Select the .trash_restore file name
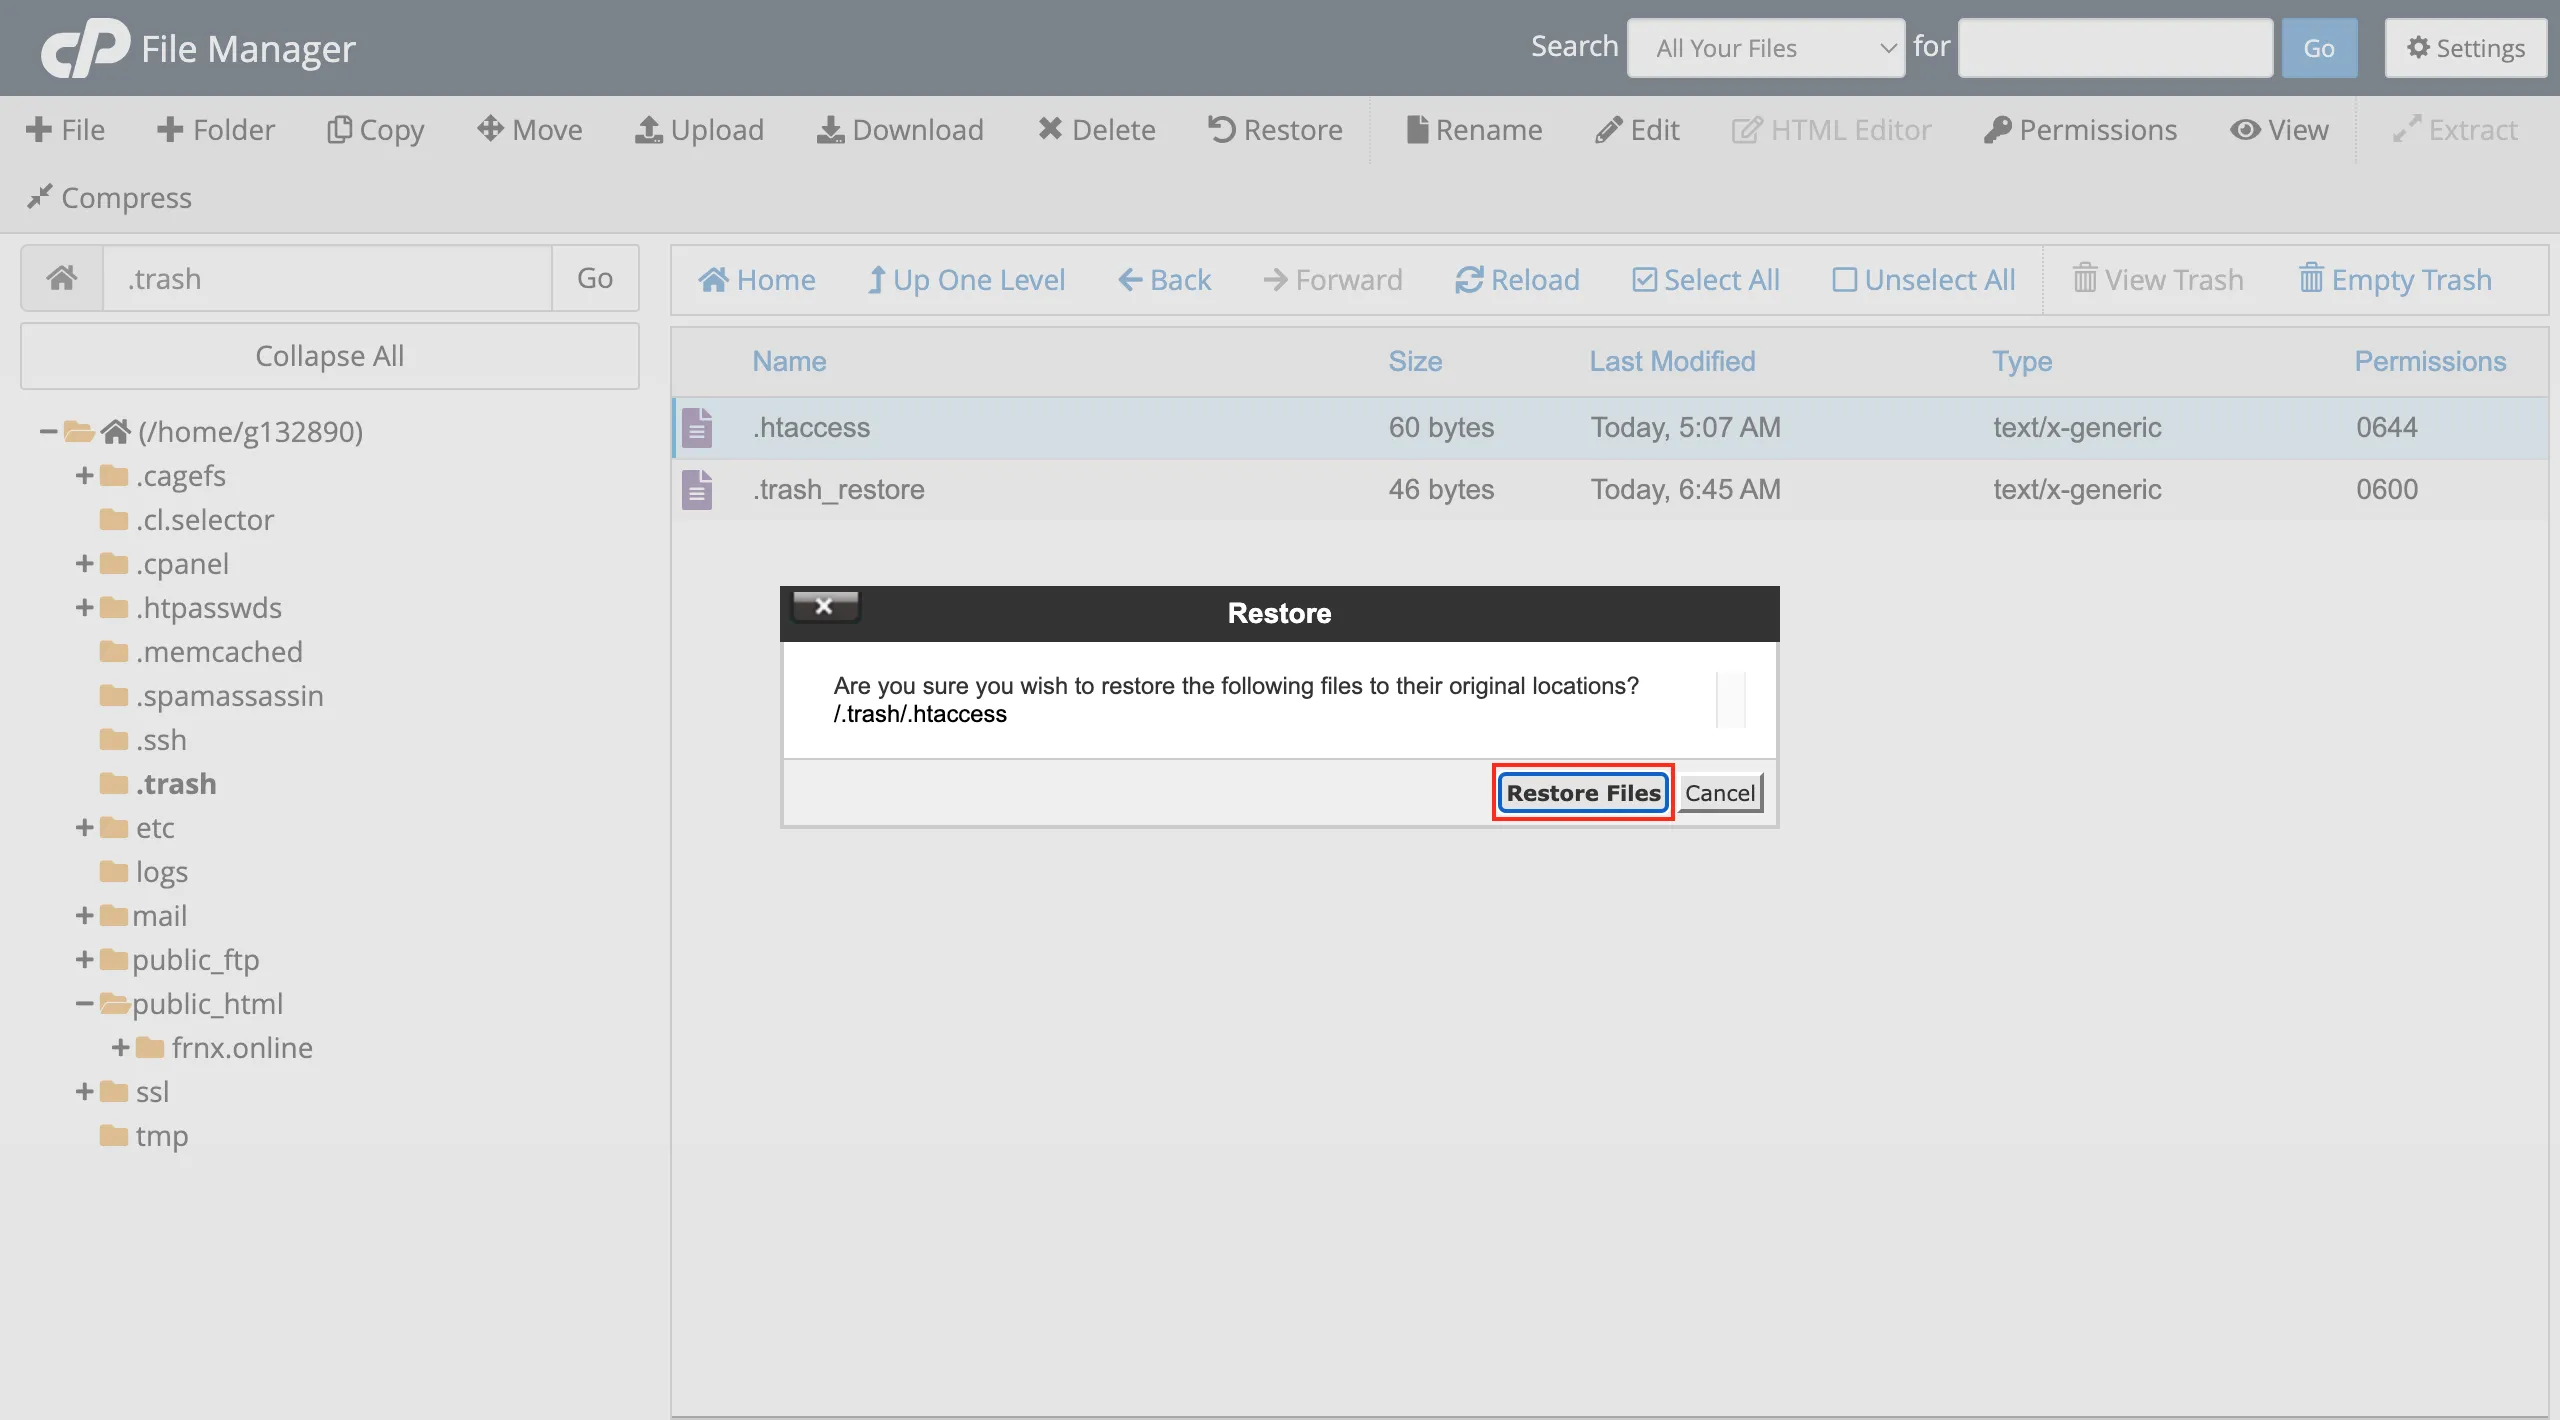Viewport: 2560px width, 1420px height. tap(838, 489)
